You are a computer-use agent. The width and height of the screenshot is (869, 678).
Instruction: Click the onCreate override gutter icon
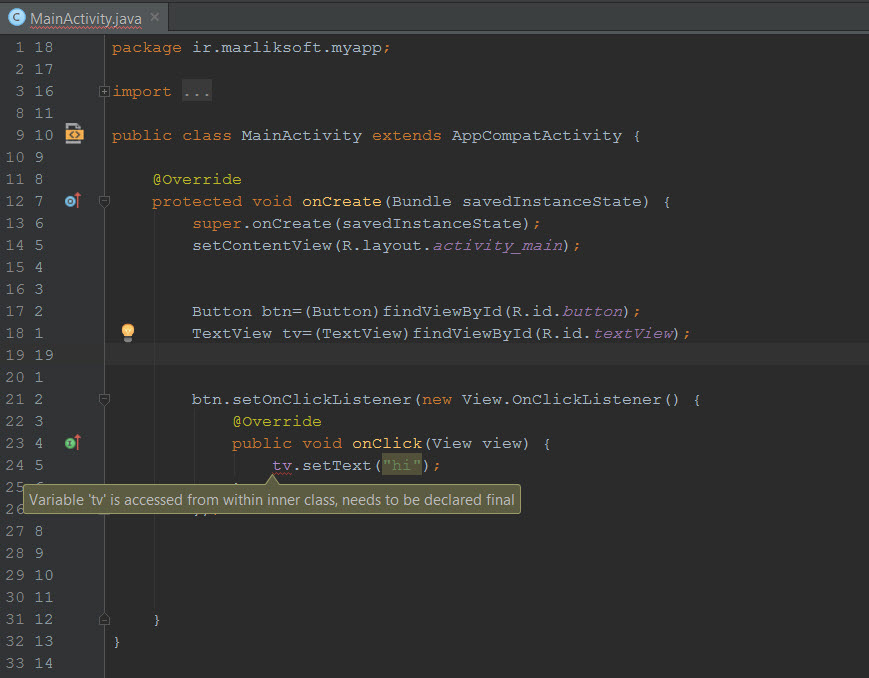pos(73,201)
